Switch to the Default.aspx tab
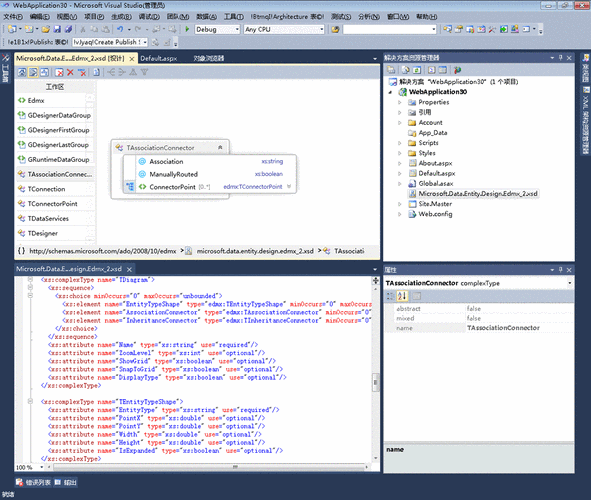This screenshot has height=500, width=591. pos(159,58)
